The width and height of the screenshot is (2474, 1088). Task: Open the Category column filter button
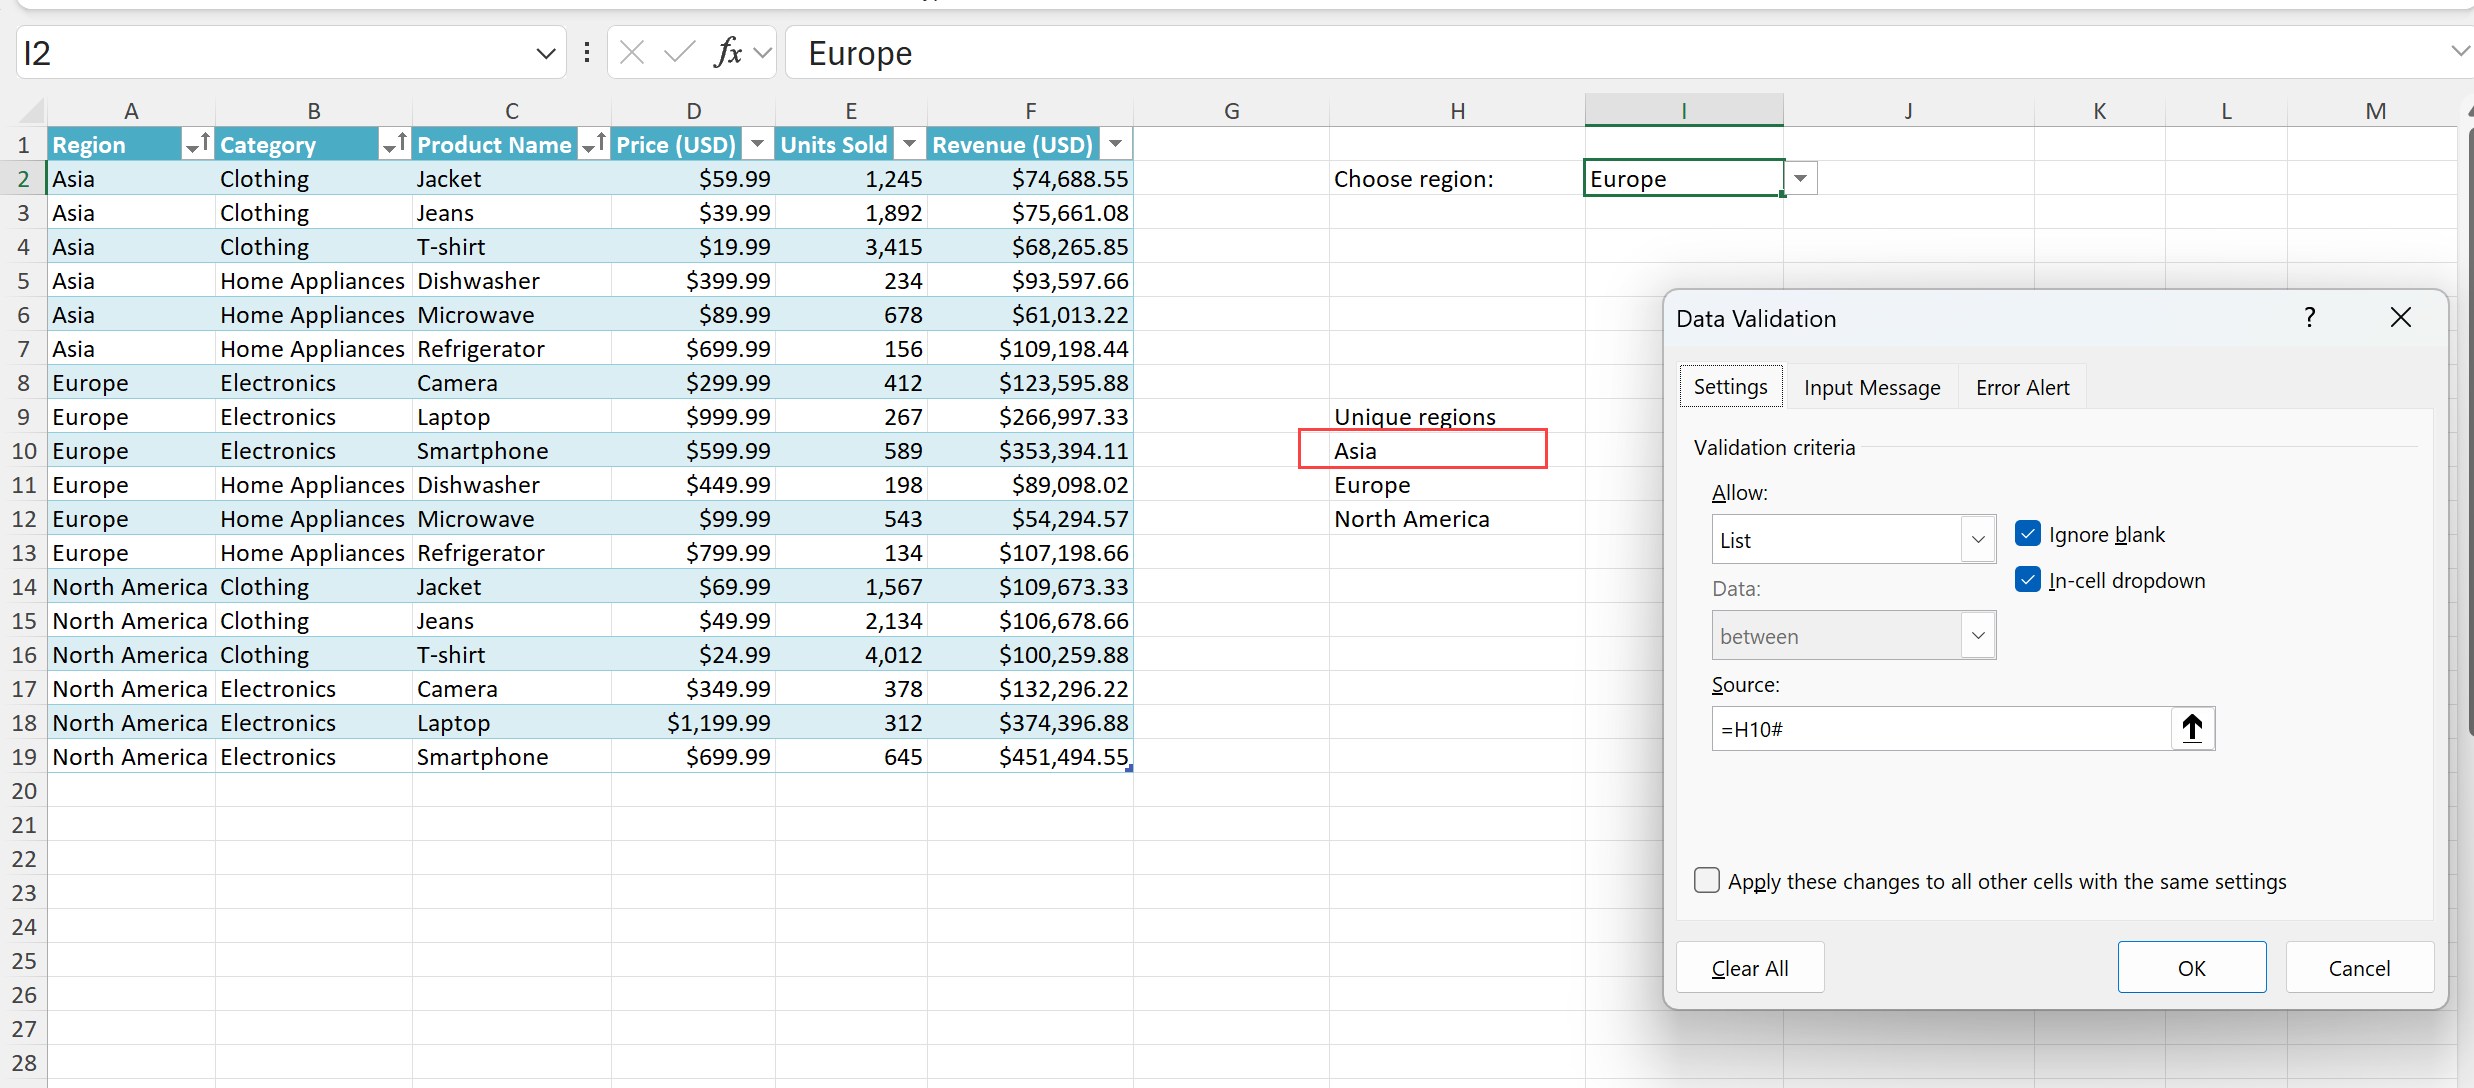(394, 145)
